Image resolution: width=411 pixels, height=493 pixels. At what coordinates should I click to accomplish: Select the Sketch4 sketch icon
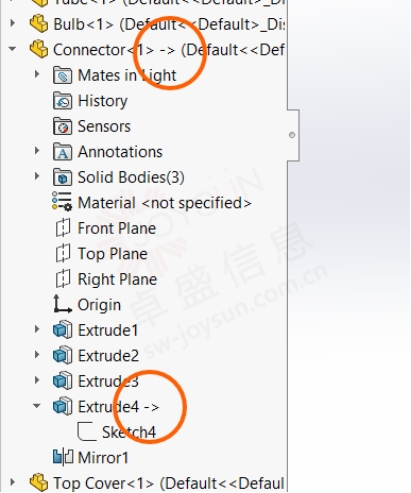pos(87,432)
